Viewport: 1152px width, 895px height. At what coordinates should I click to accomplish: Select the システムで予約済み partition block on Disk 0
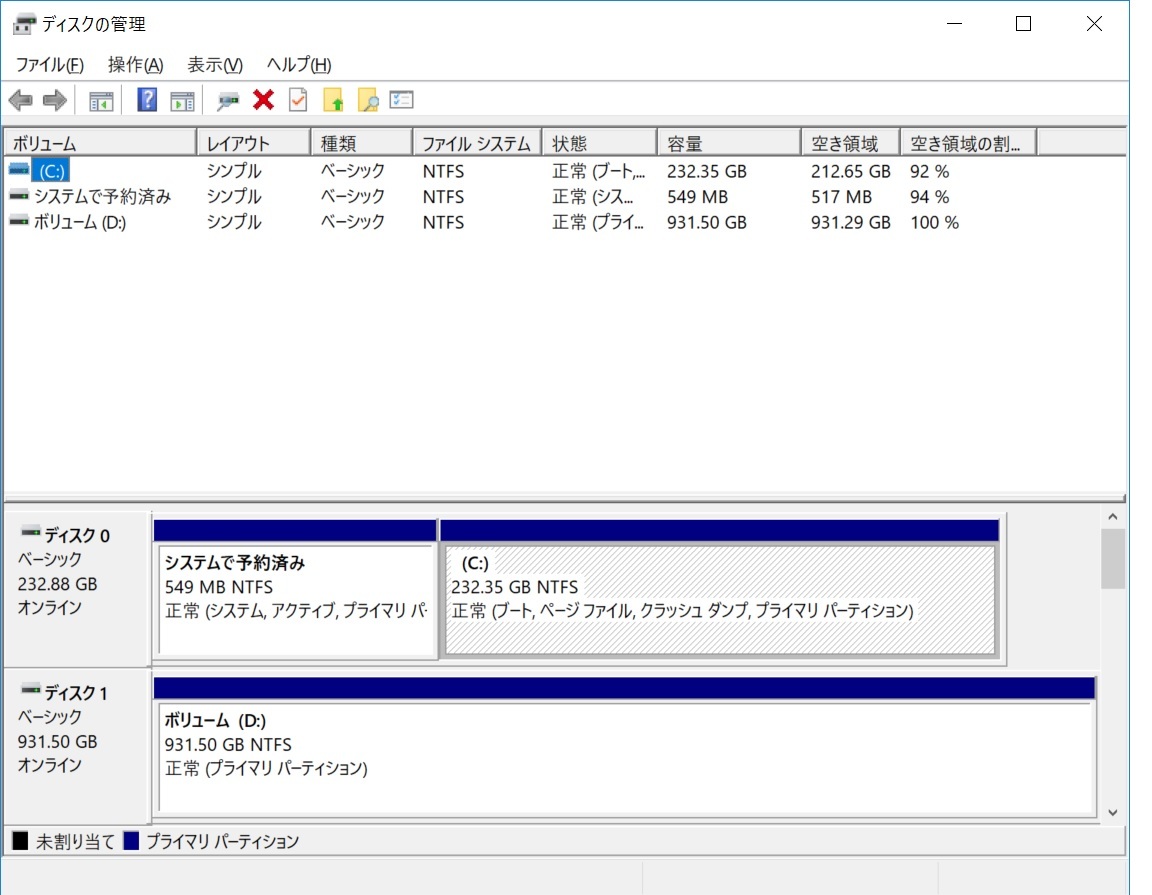point(296,600)
